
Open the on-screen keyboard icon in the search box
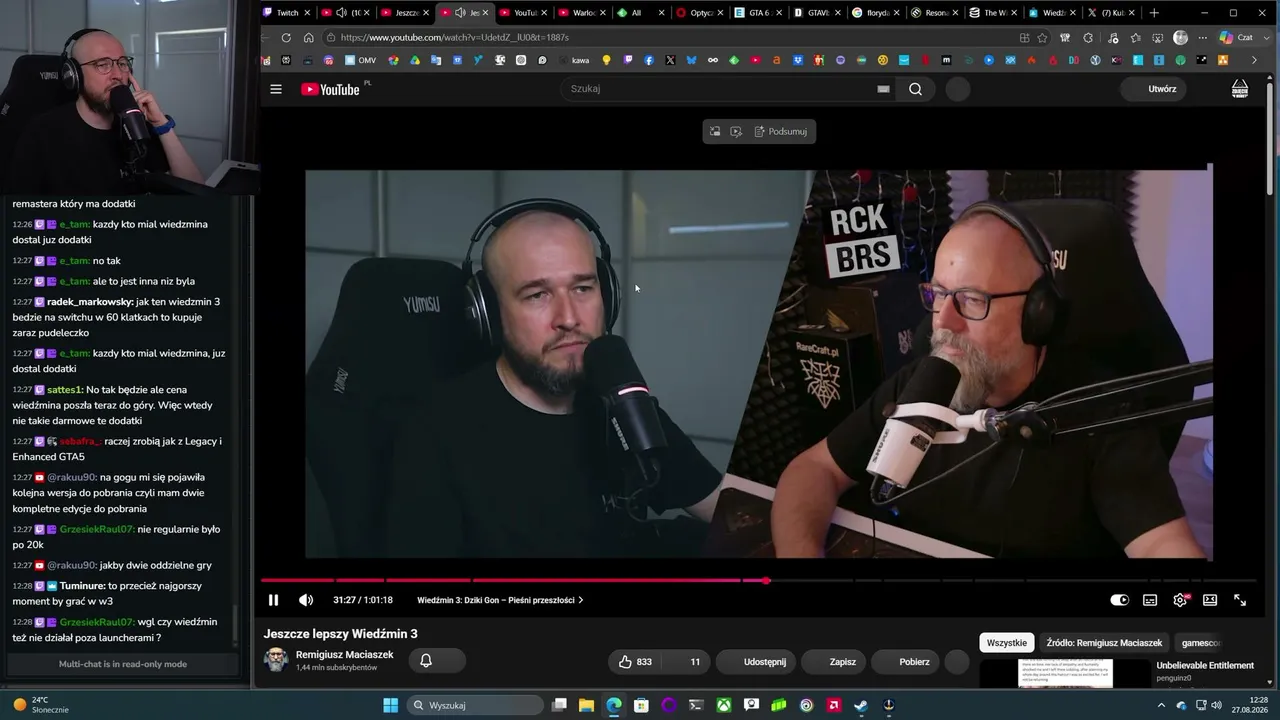click(x=883, y=89)
